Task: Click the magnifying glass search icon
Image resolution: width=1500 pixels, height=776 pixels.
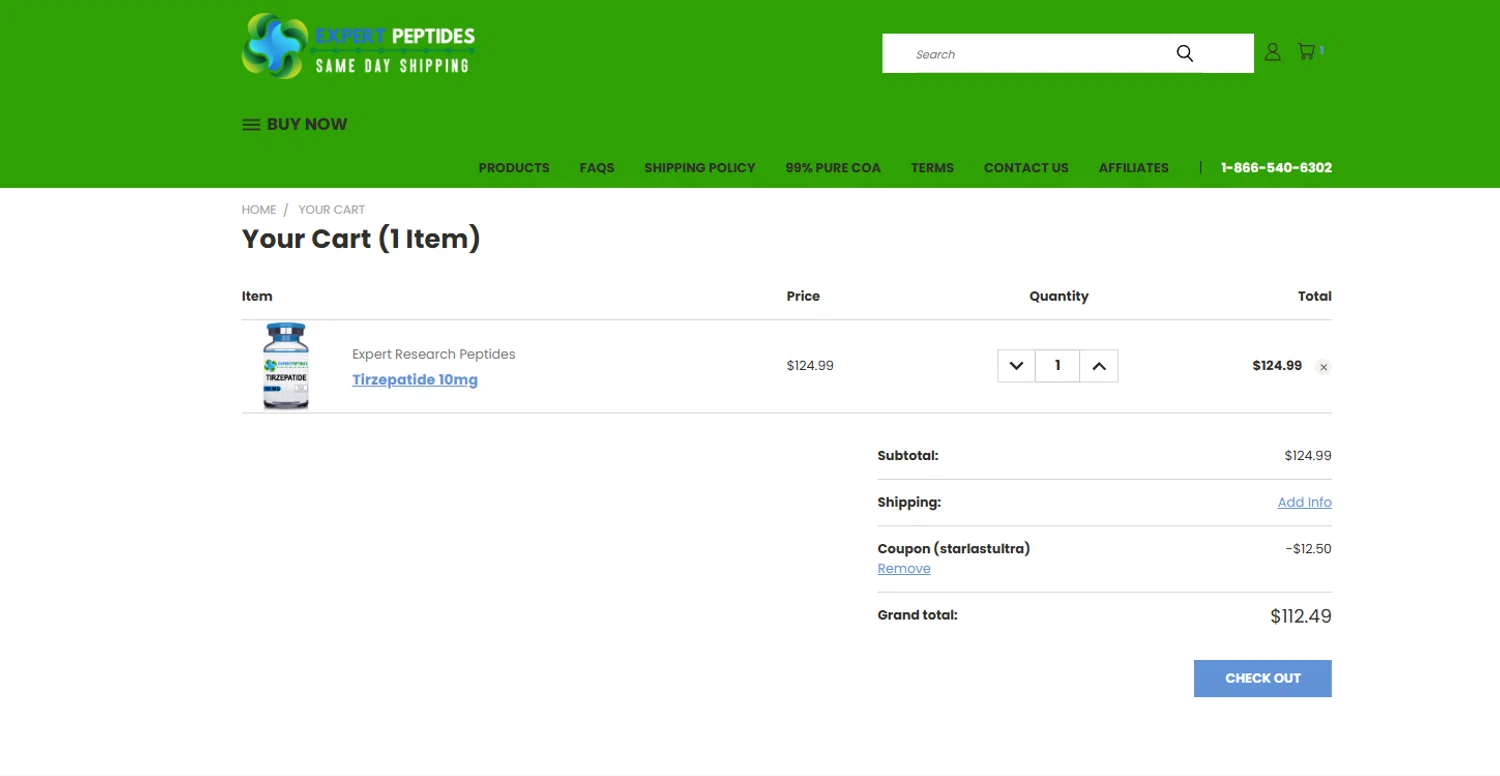Action: pos(1185,54)
